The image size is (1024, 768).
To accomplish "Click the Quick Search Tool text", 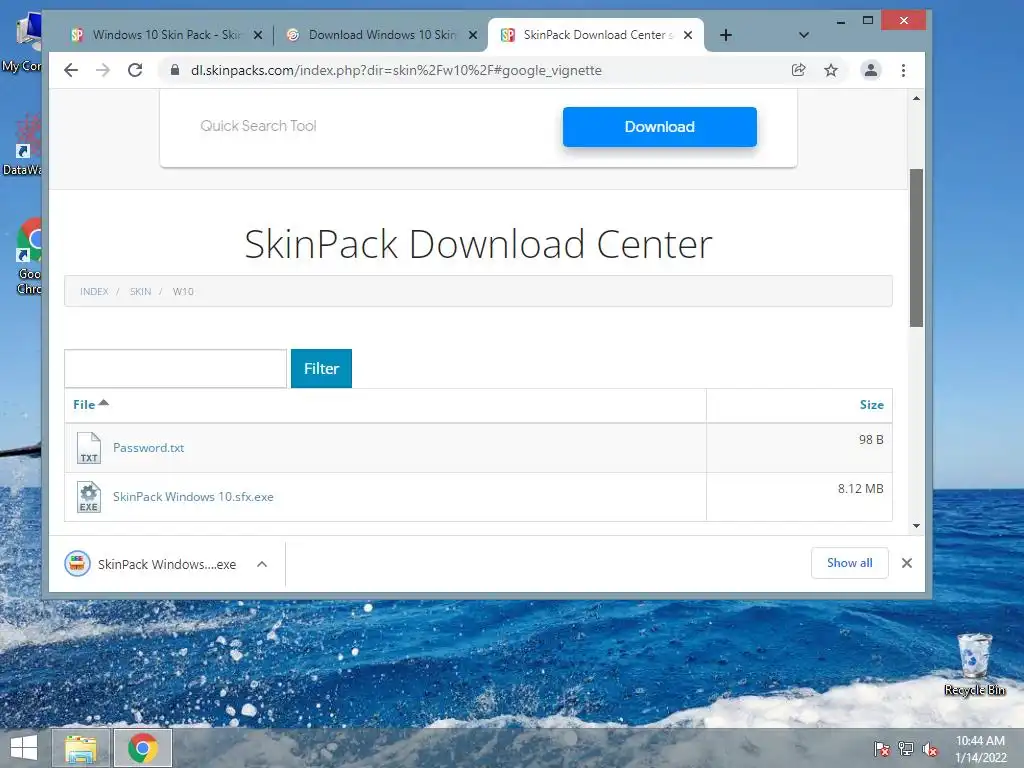I will coord(258,125).
